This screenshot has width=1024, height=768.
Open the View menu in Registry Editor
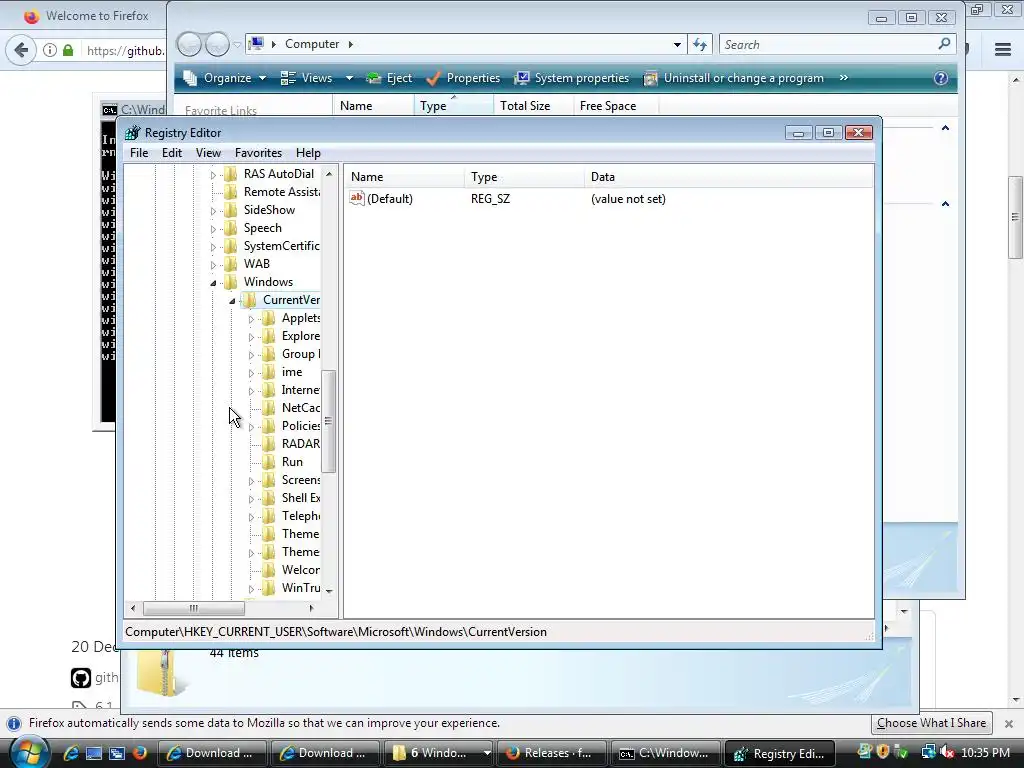click(x=208, y=153)
